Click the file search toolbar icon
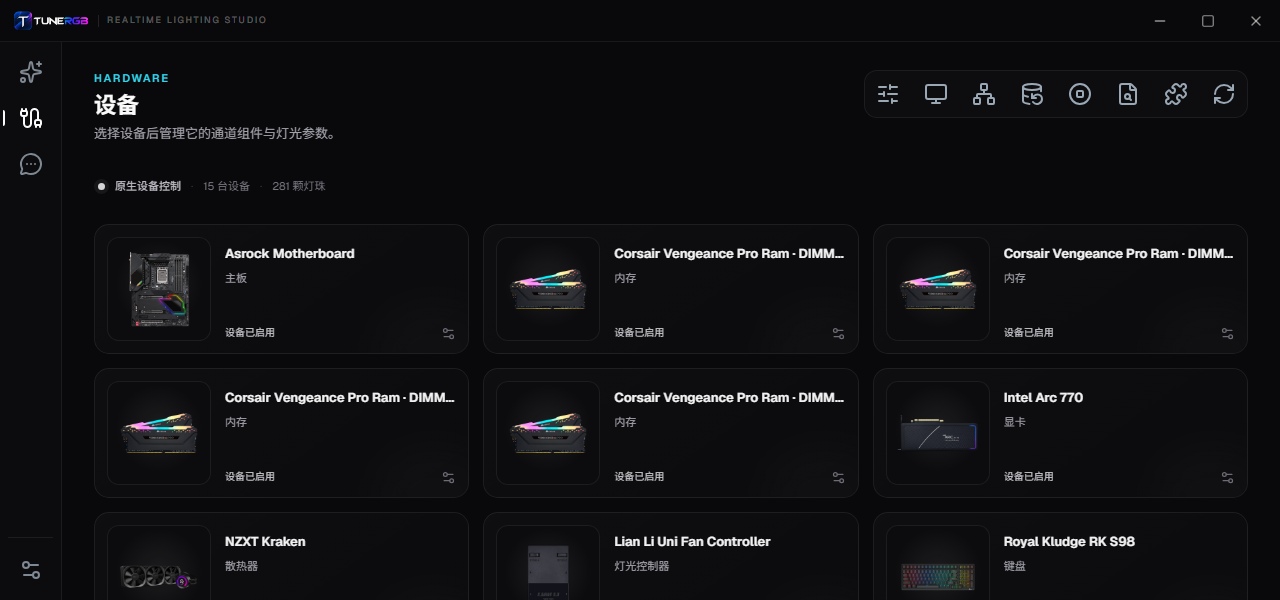This screenshot has height=600, width=1280. tap(1128, 94)
